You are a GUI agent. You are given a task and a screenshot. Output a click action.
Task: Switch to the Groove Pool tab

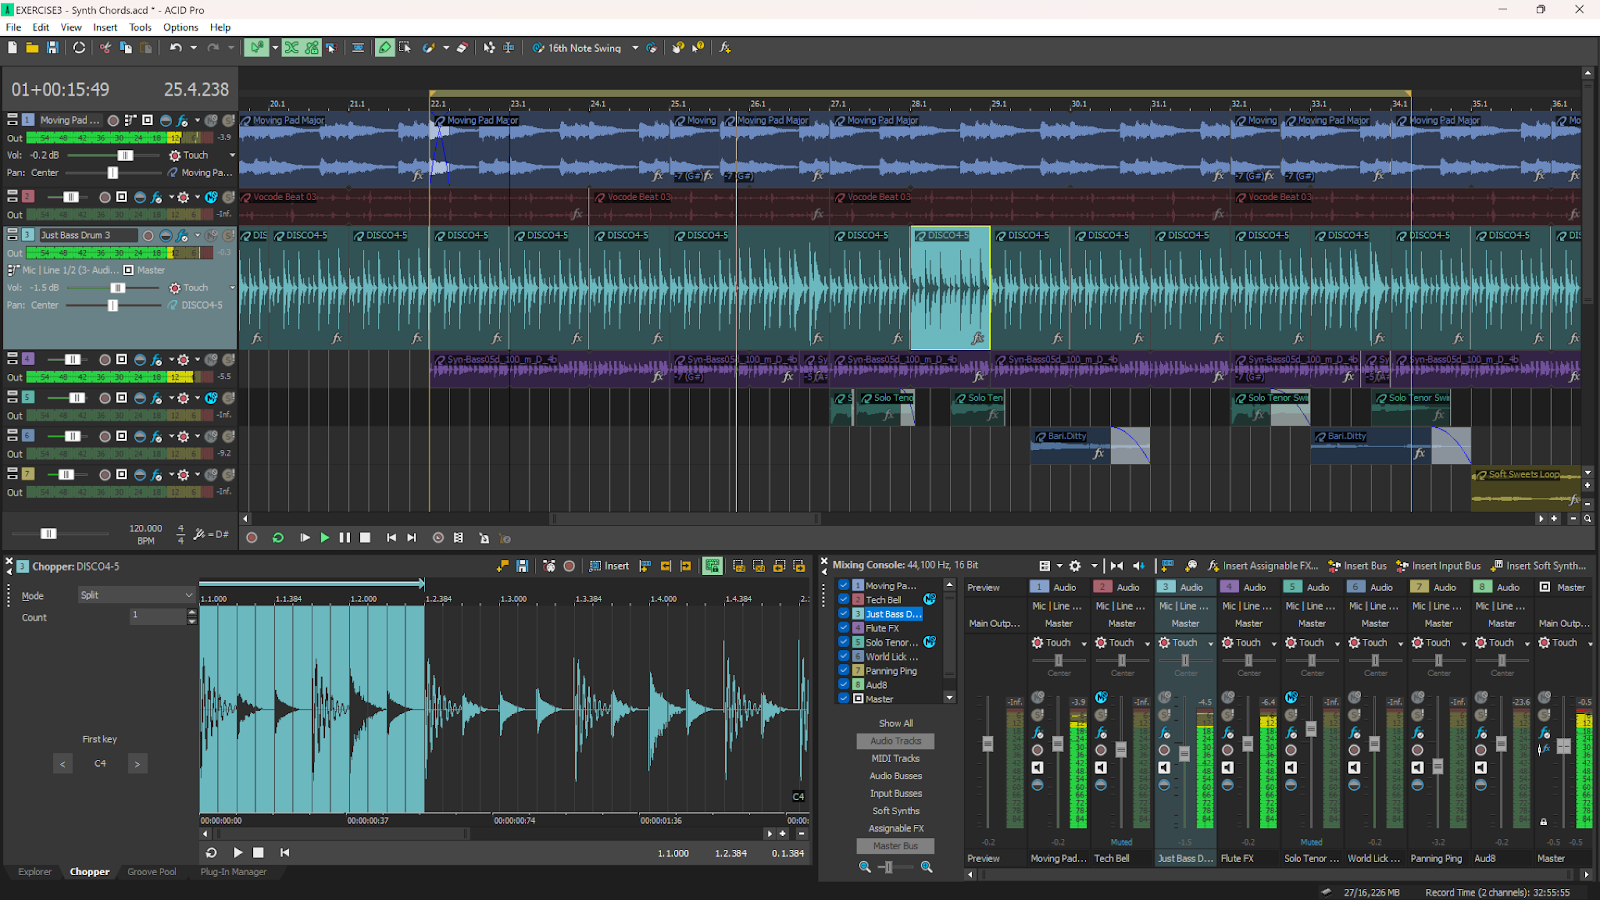tap(151, 872)
